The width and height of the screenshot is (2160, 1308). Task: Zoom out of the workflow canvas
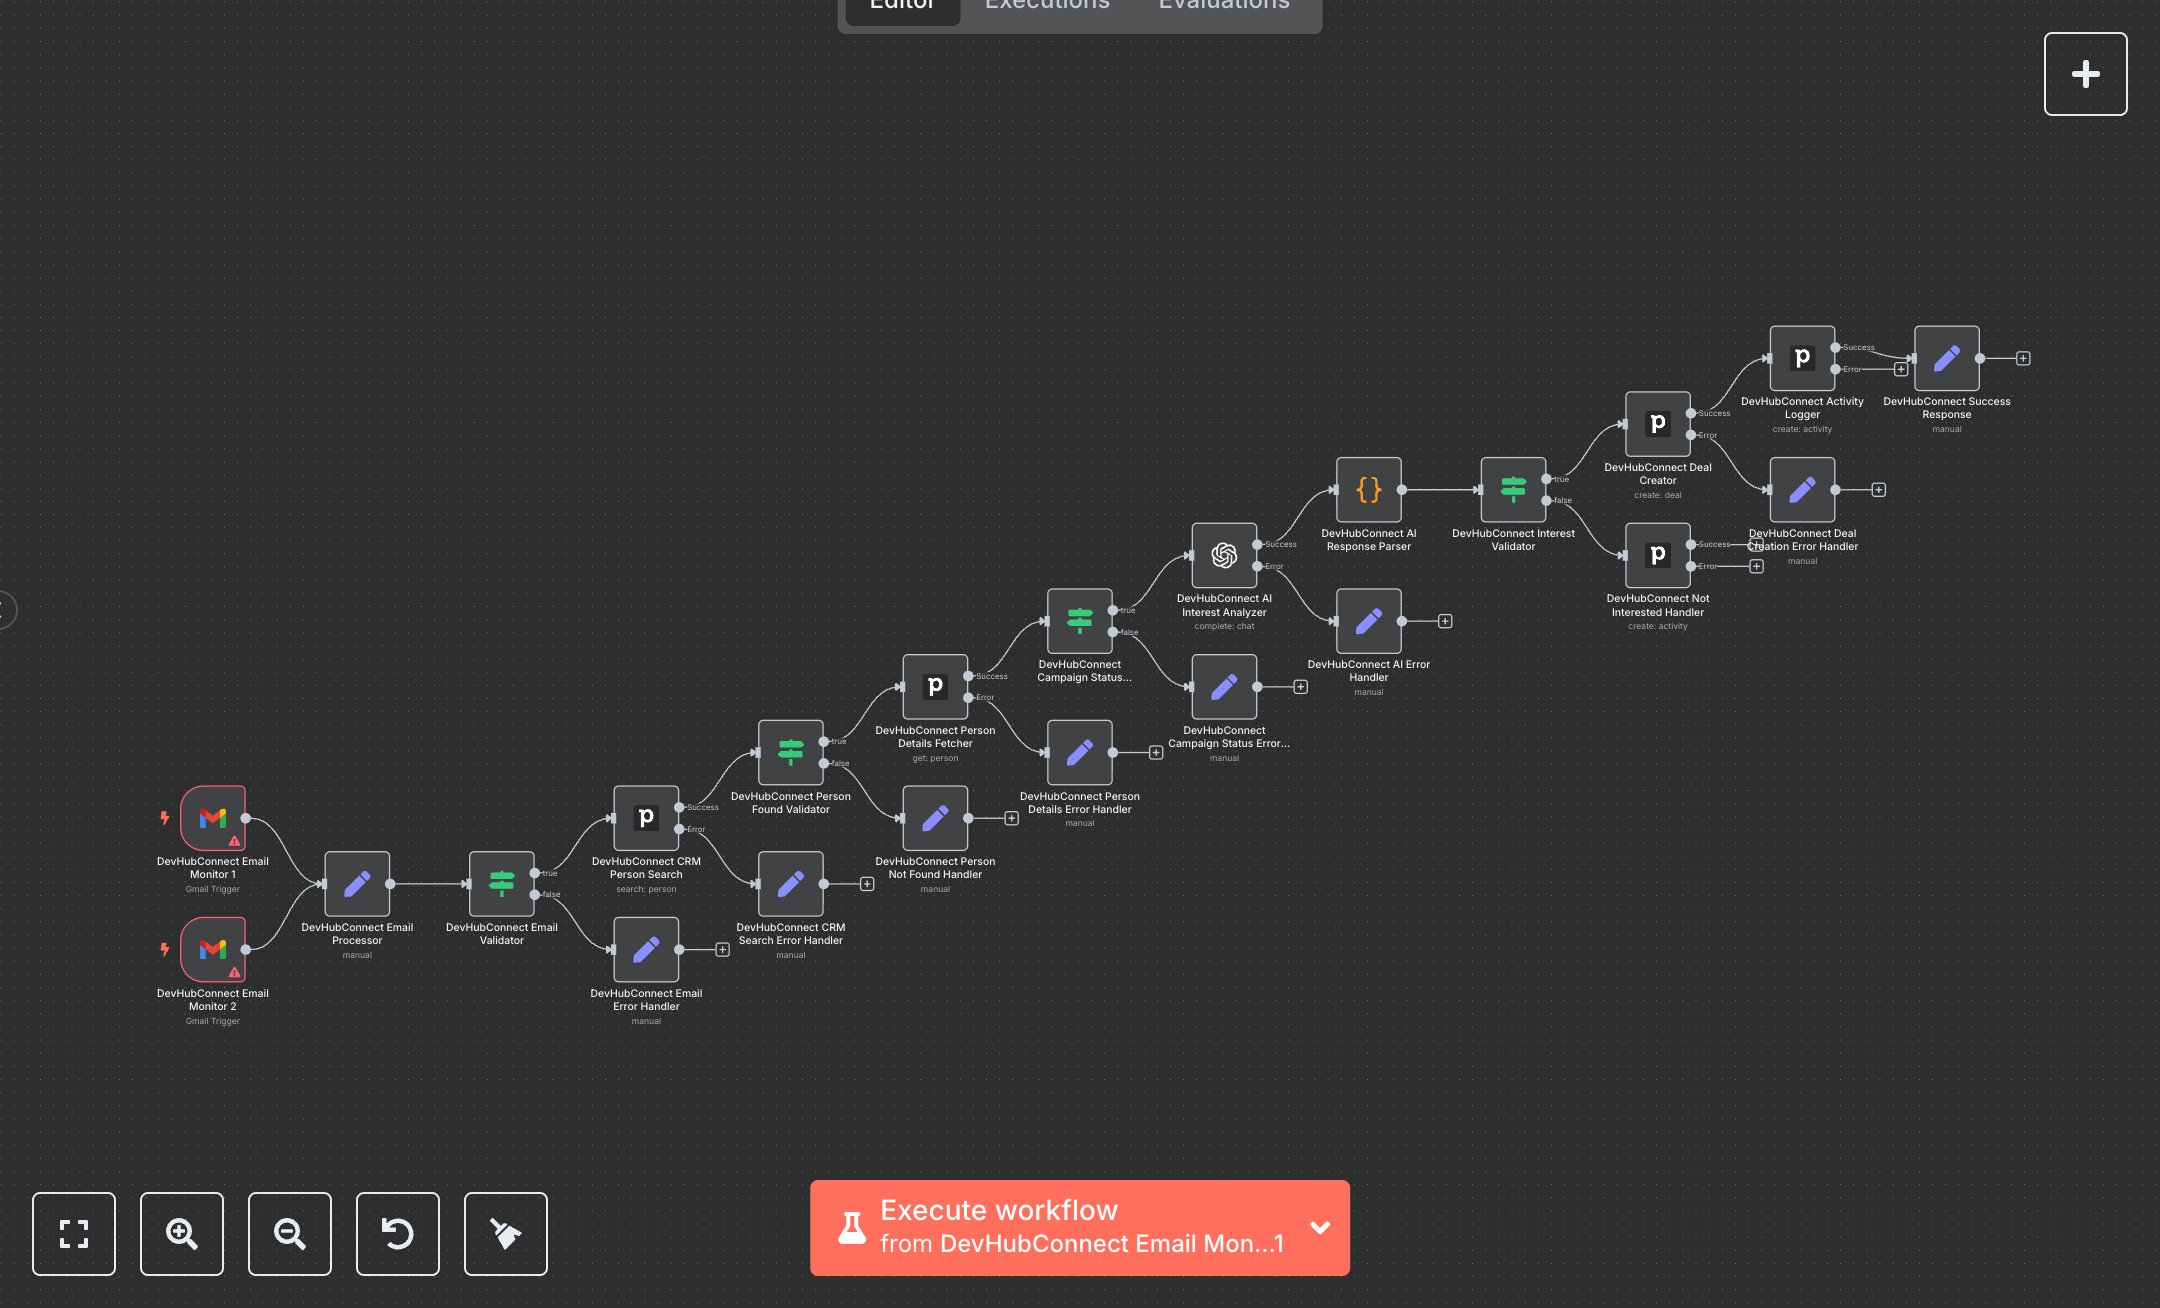tap(290, 1233)
